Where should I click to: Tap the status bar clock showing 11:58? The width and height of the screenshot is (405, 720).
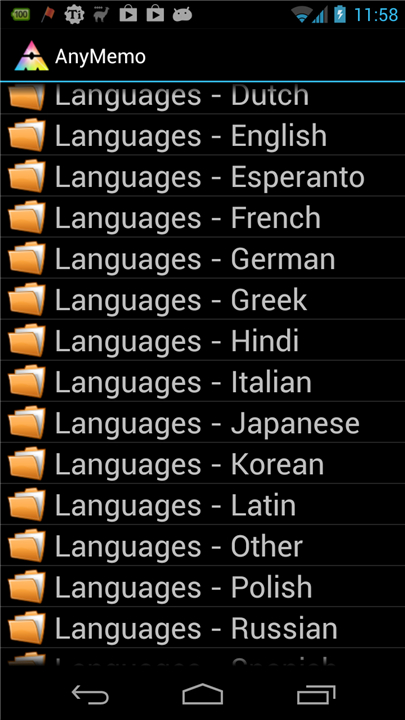pyautogui.click(x=376, y=15)
